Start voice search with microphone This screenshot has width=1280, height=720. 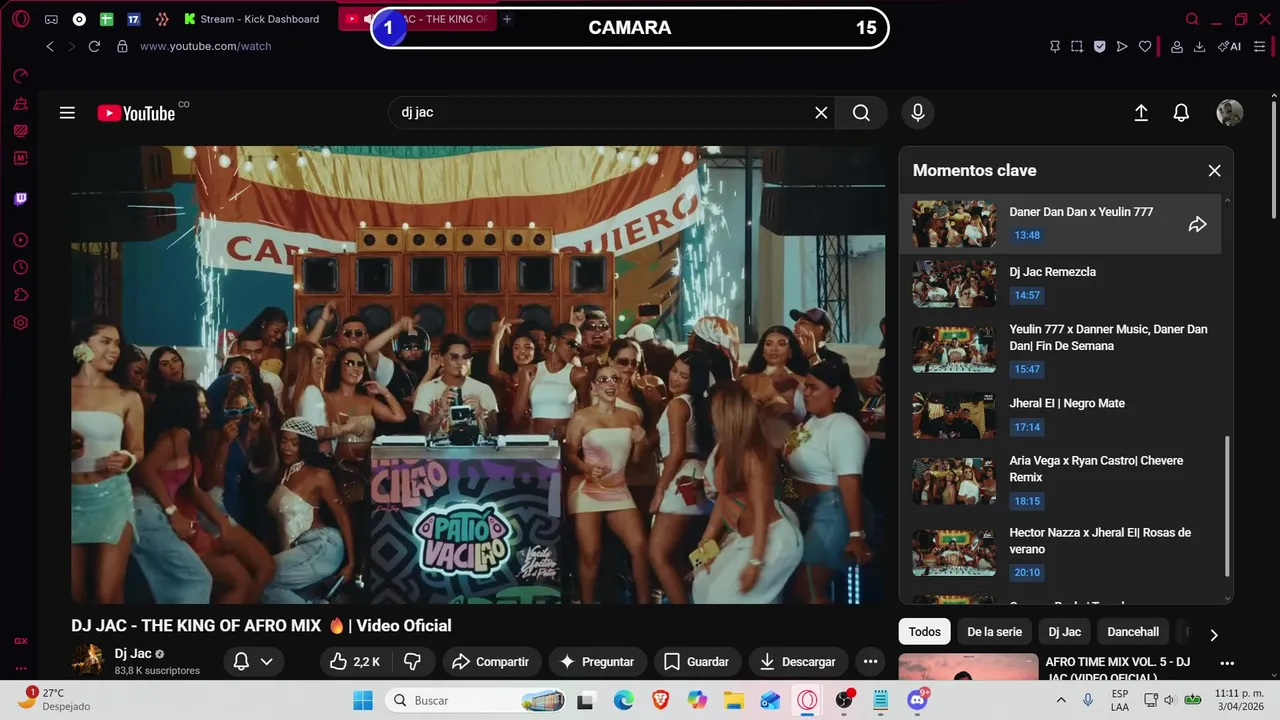coord(918,113)
